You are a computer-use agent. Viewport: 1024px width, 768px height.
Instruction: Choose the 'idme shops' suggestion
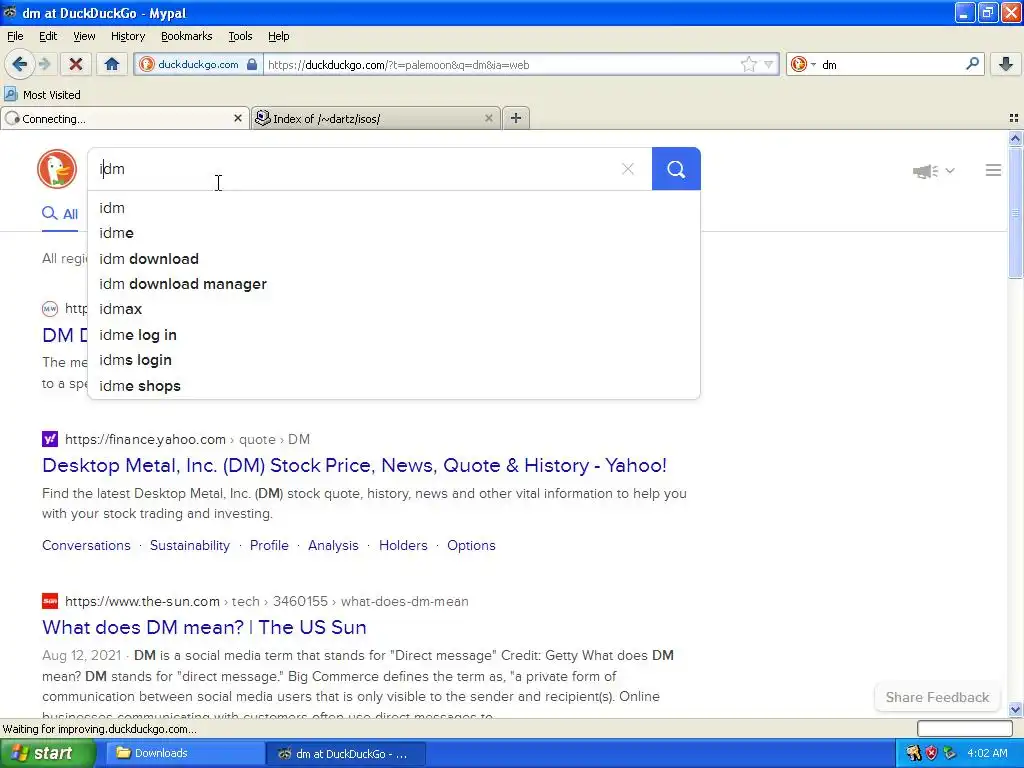point(394,386)
